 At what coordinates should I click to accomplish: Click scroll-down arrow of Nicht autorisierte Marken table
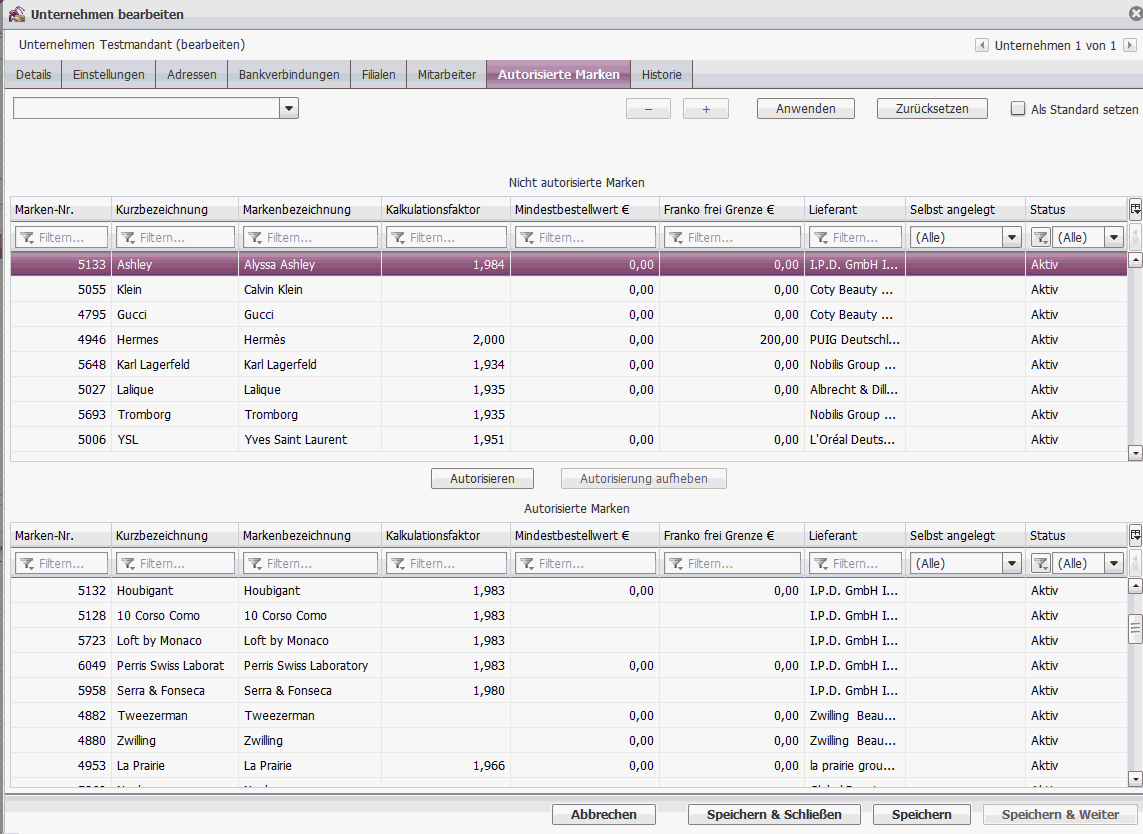[x=1135, y=453]
